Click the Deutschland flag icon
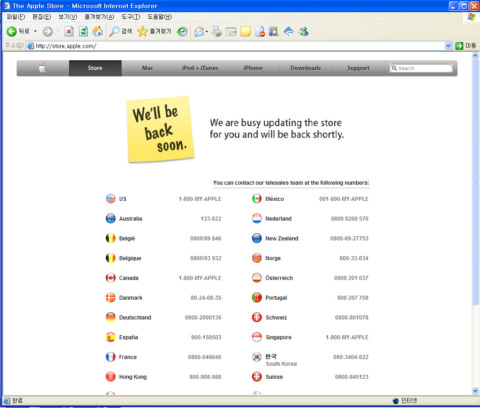The height and width of the screenshot is (408, 480). (111, 317)
